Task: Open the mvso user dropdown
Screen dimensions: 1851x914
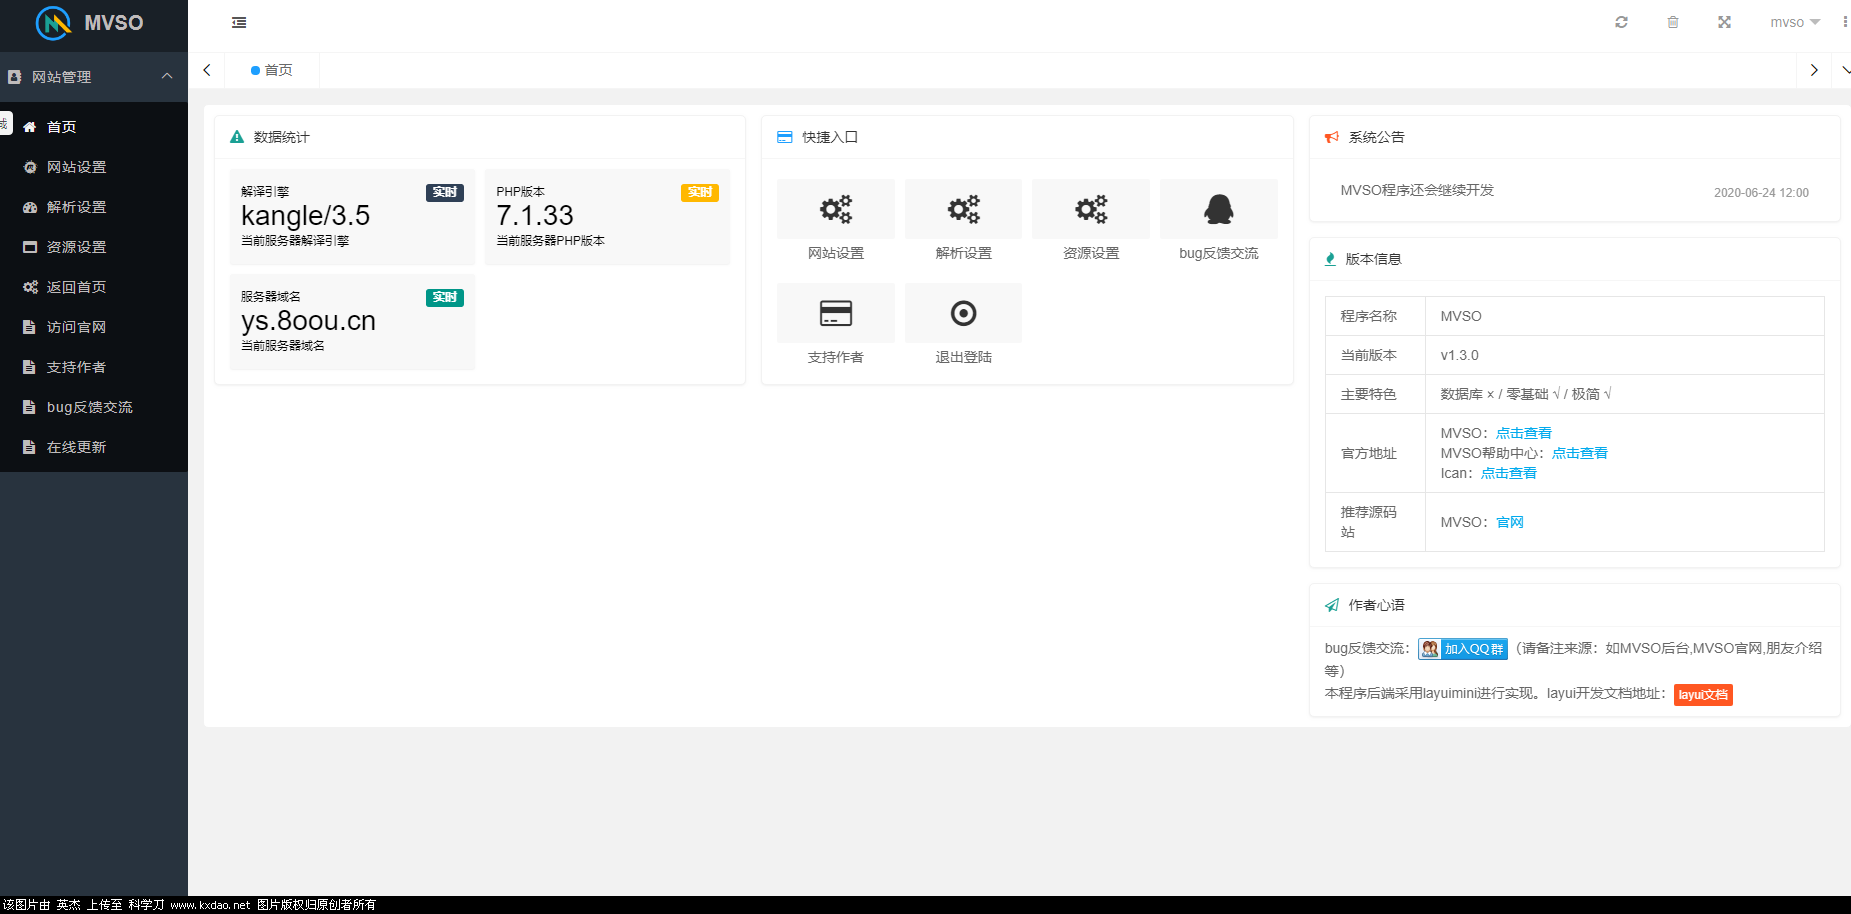Action: coord(1795,22)
